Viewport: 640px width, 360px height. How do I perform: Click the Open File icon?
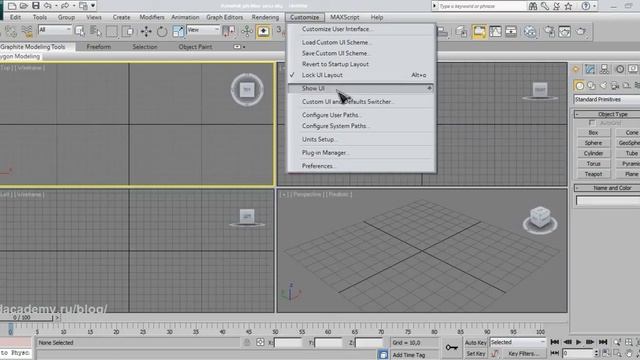[x=24, y=6]
